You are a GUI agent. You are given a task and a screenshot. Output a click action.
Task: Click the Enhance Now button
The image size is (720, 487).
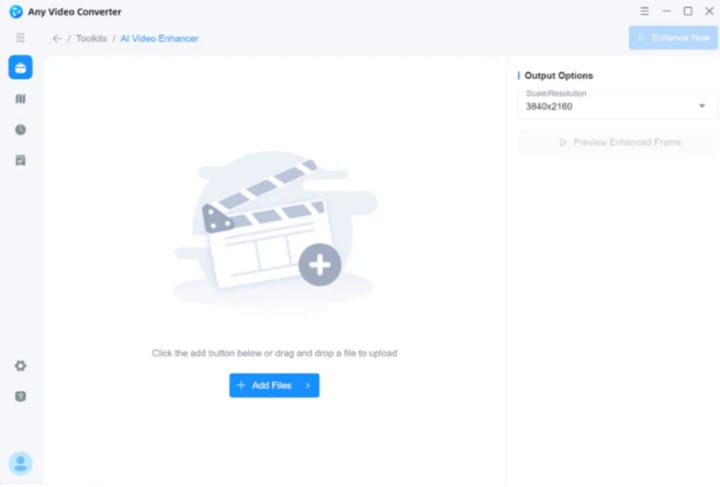click(673, 38)
